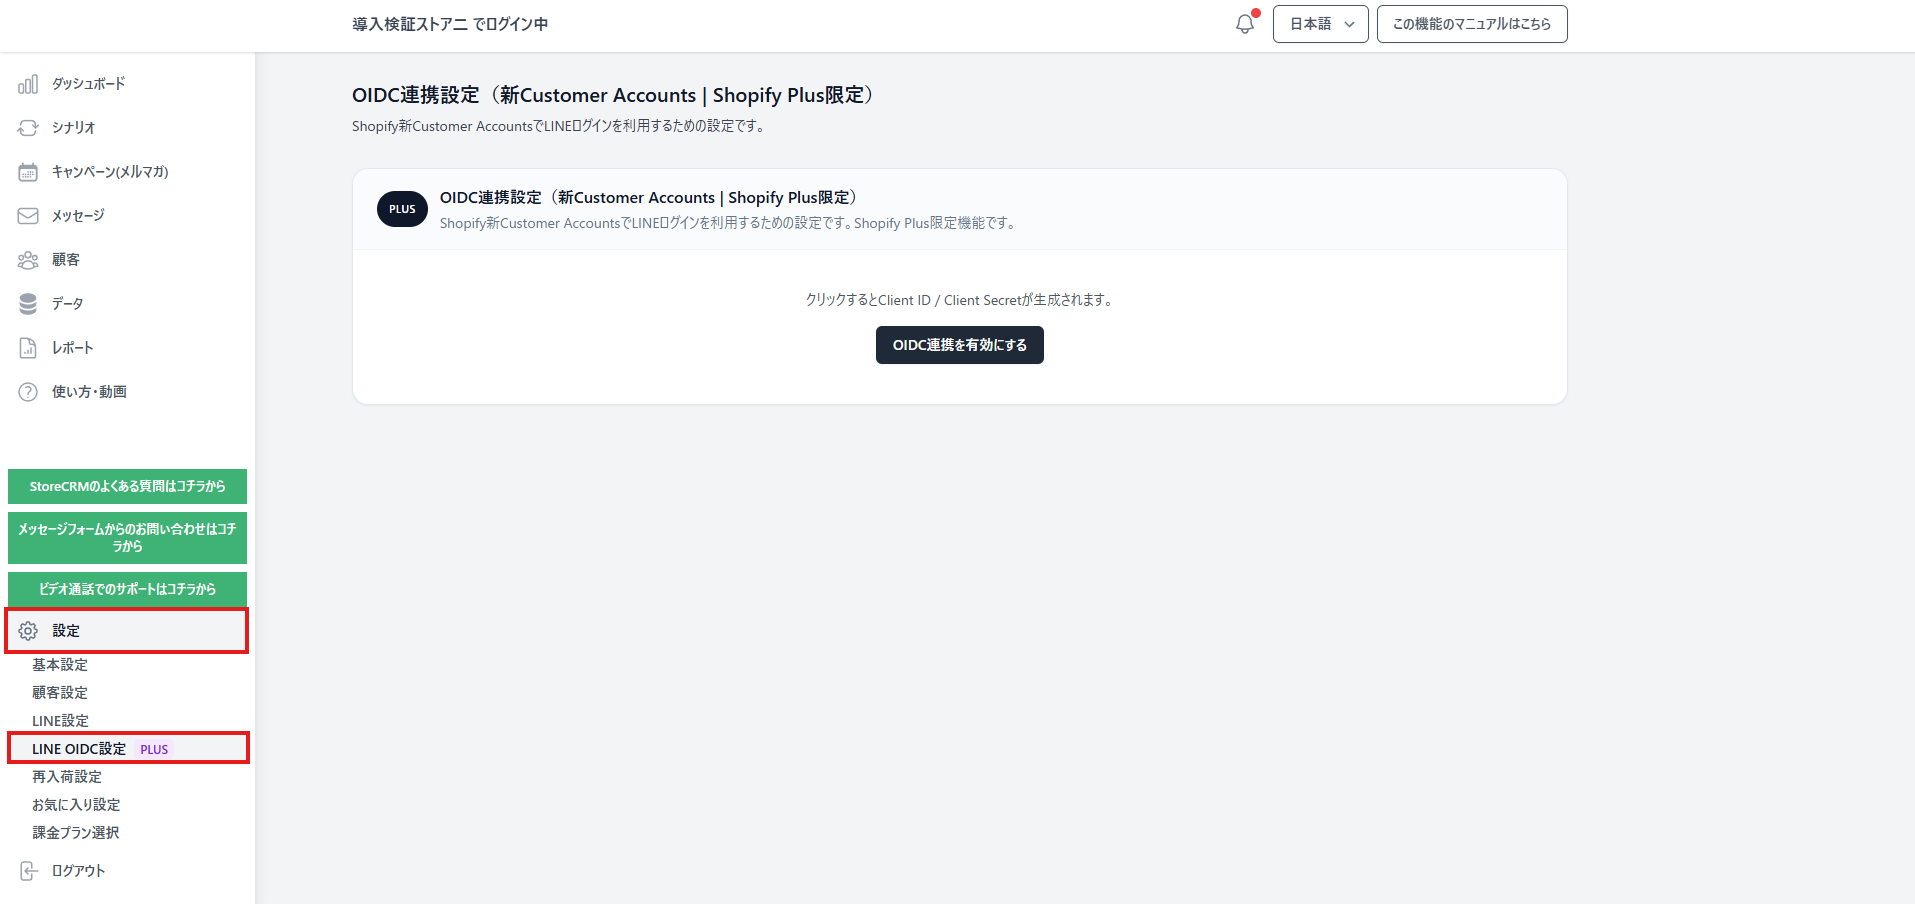The image size is (1915, 904).
Task: Open the StoreCRM FAQ green button
Action: [127, 486]
